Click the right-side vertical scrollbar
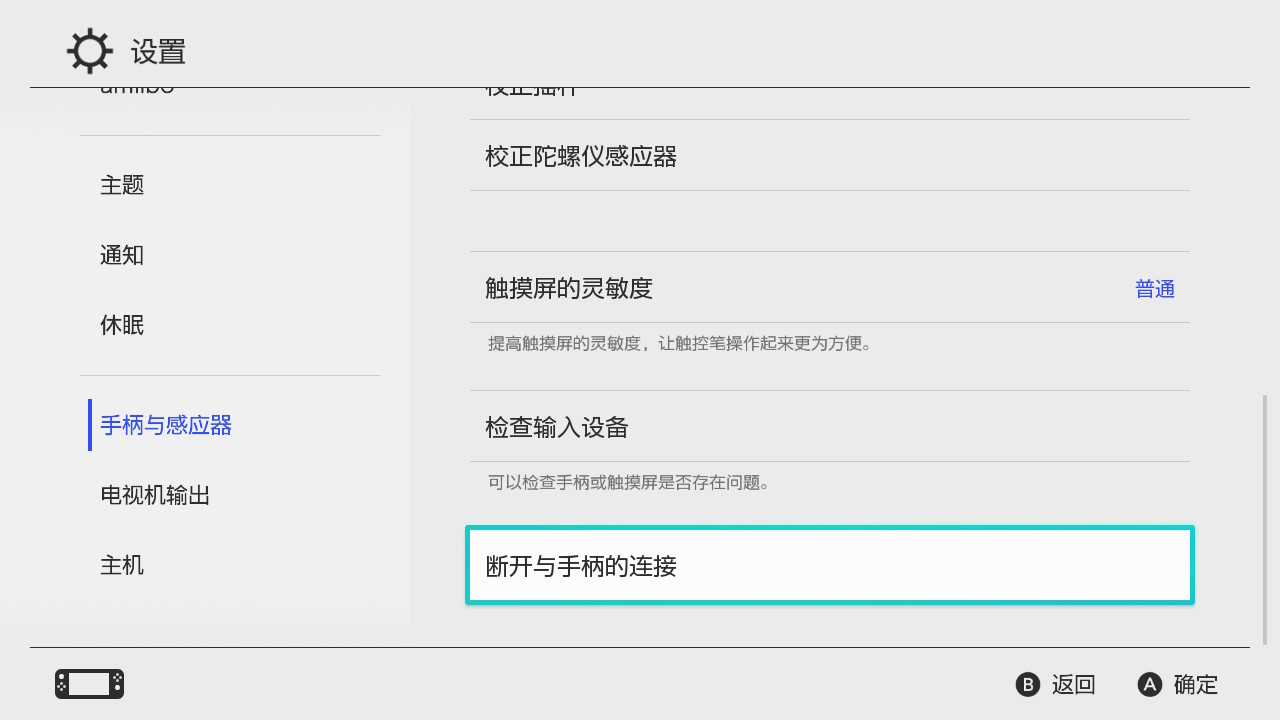The height and width of the screenshot is (720, 1280). tap(1265, 520)
